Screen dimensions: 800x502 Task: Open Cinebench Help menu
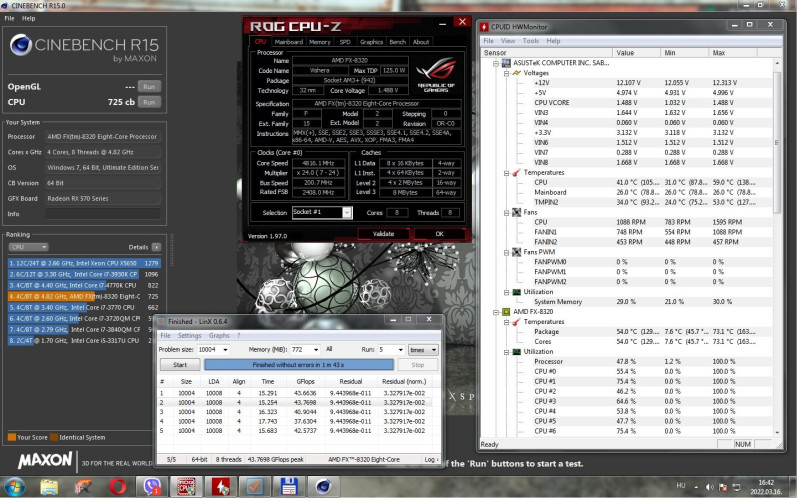[x=29, y=18]
